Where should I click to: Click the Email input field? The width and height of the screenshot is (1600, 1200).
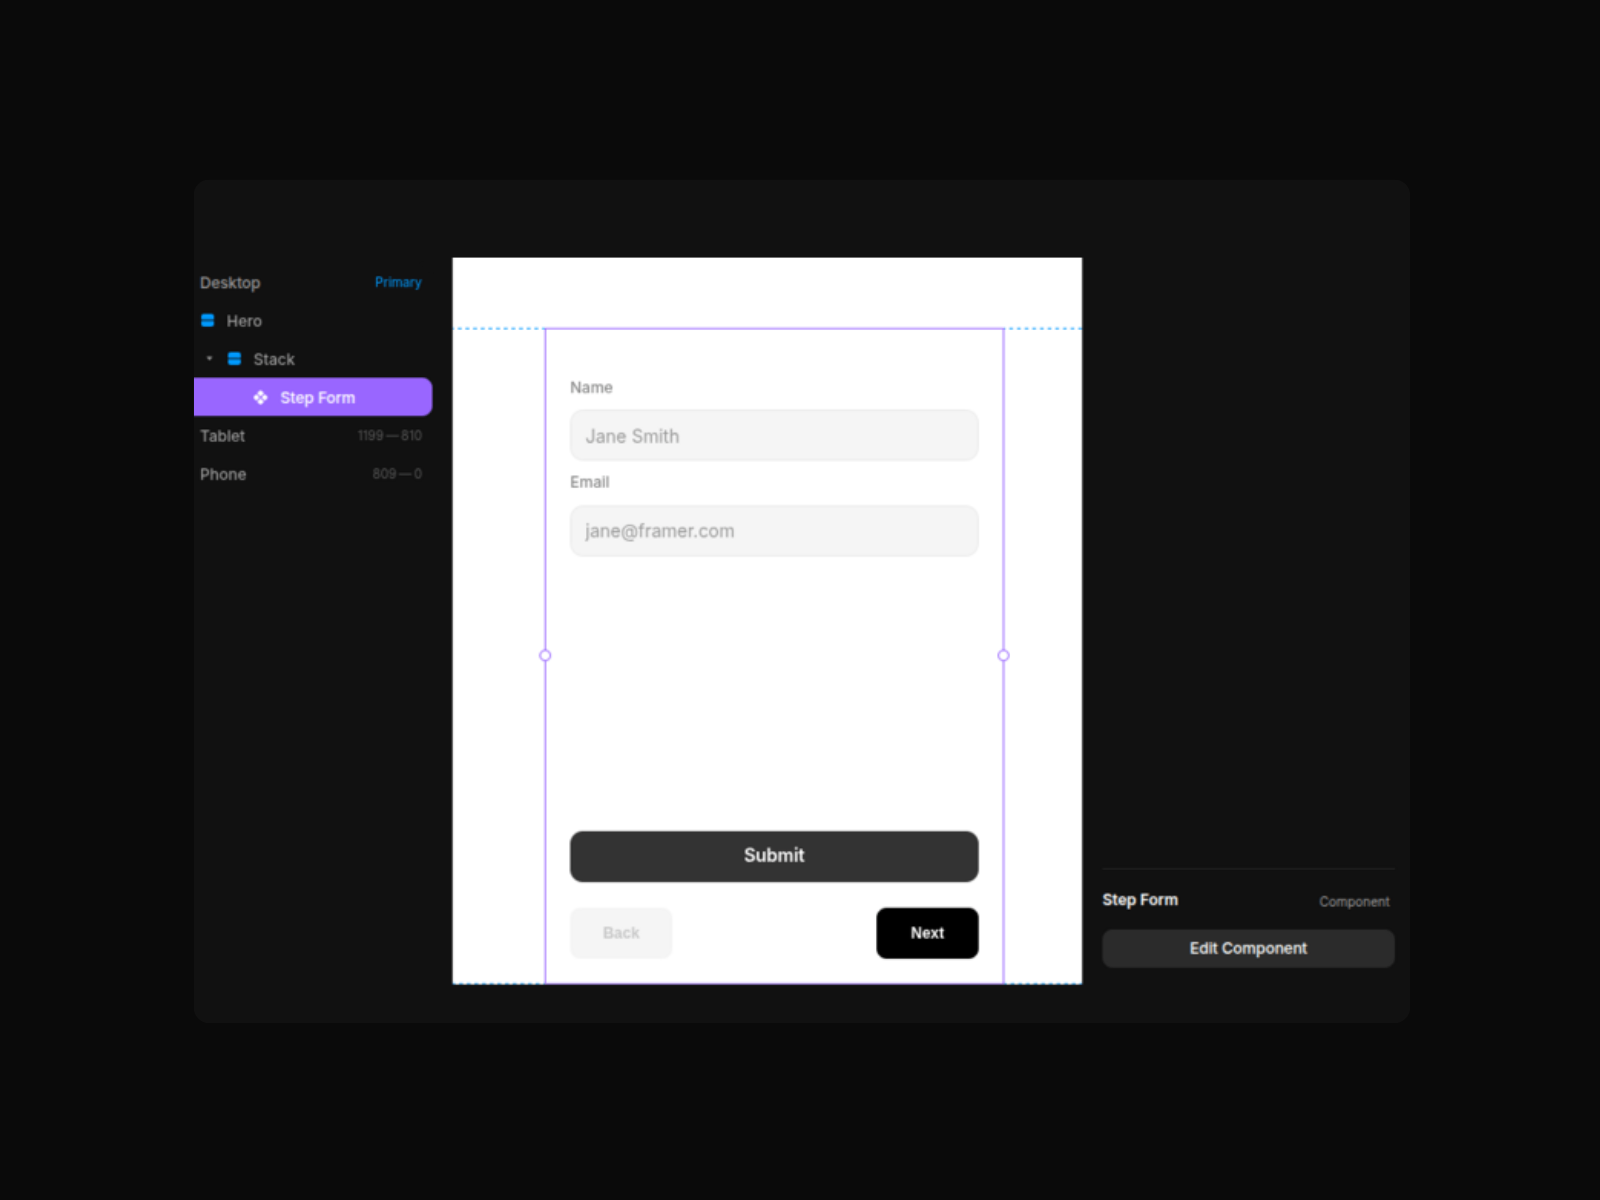(x=774, y=531)
